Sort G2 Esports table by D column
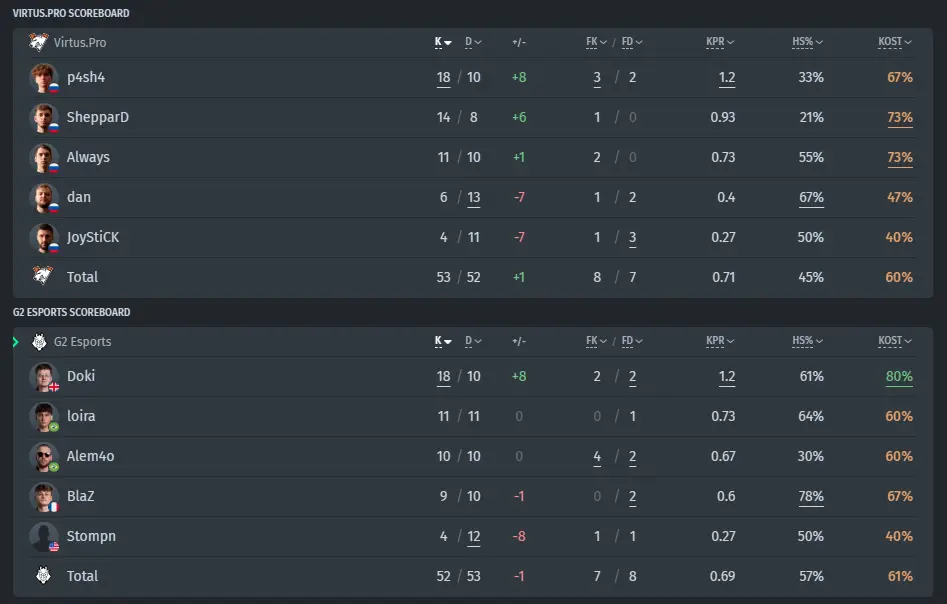This screenshot has width=947, height=604. point(473,341)
